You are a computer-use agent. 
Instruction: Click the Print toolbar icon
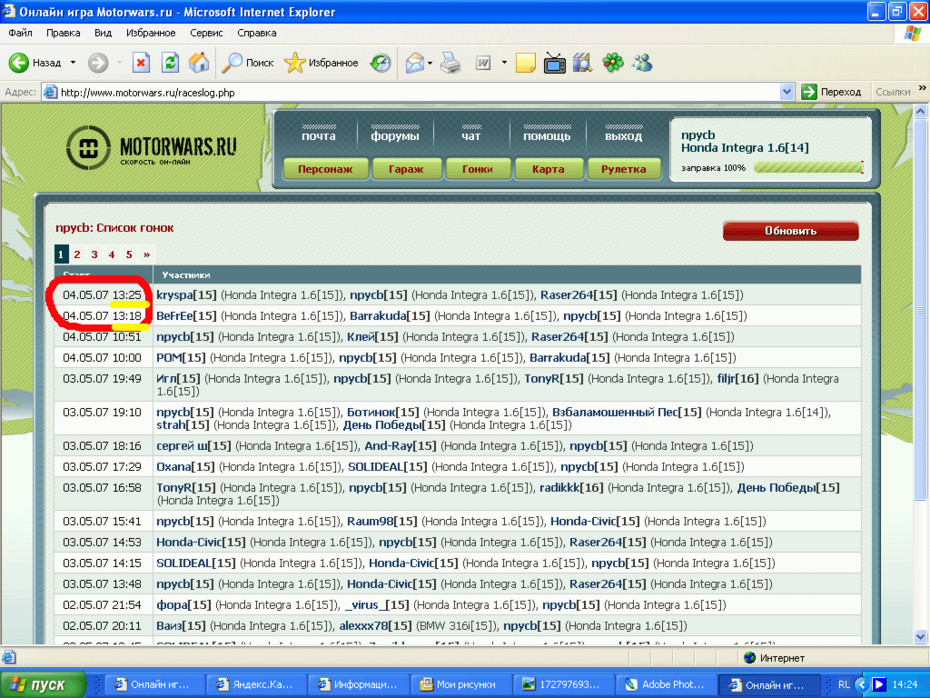point(451,63)
